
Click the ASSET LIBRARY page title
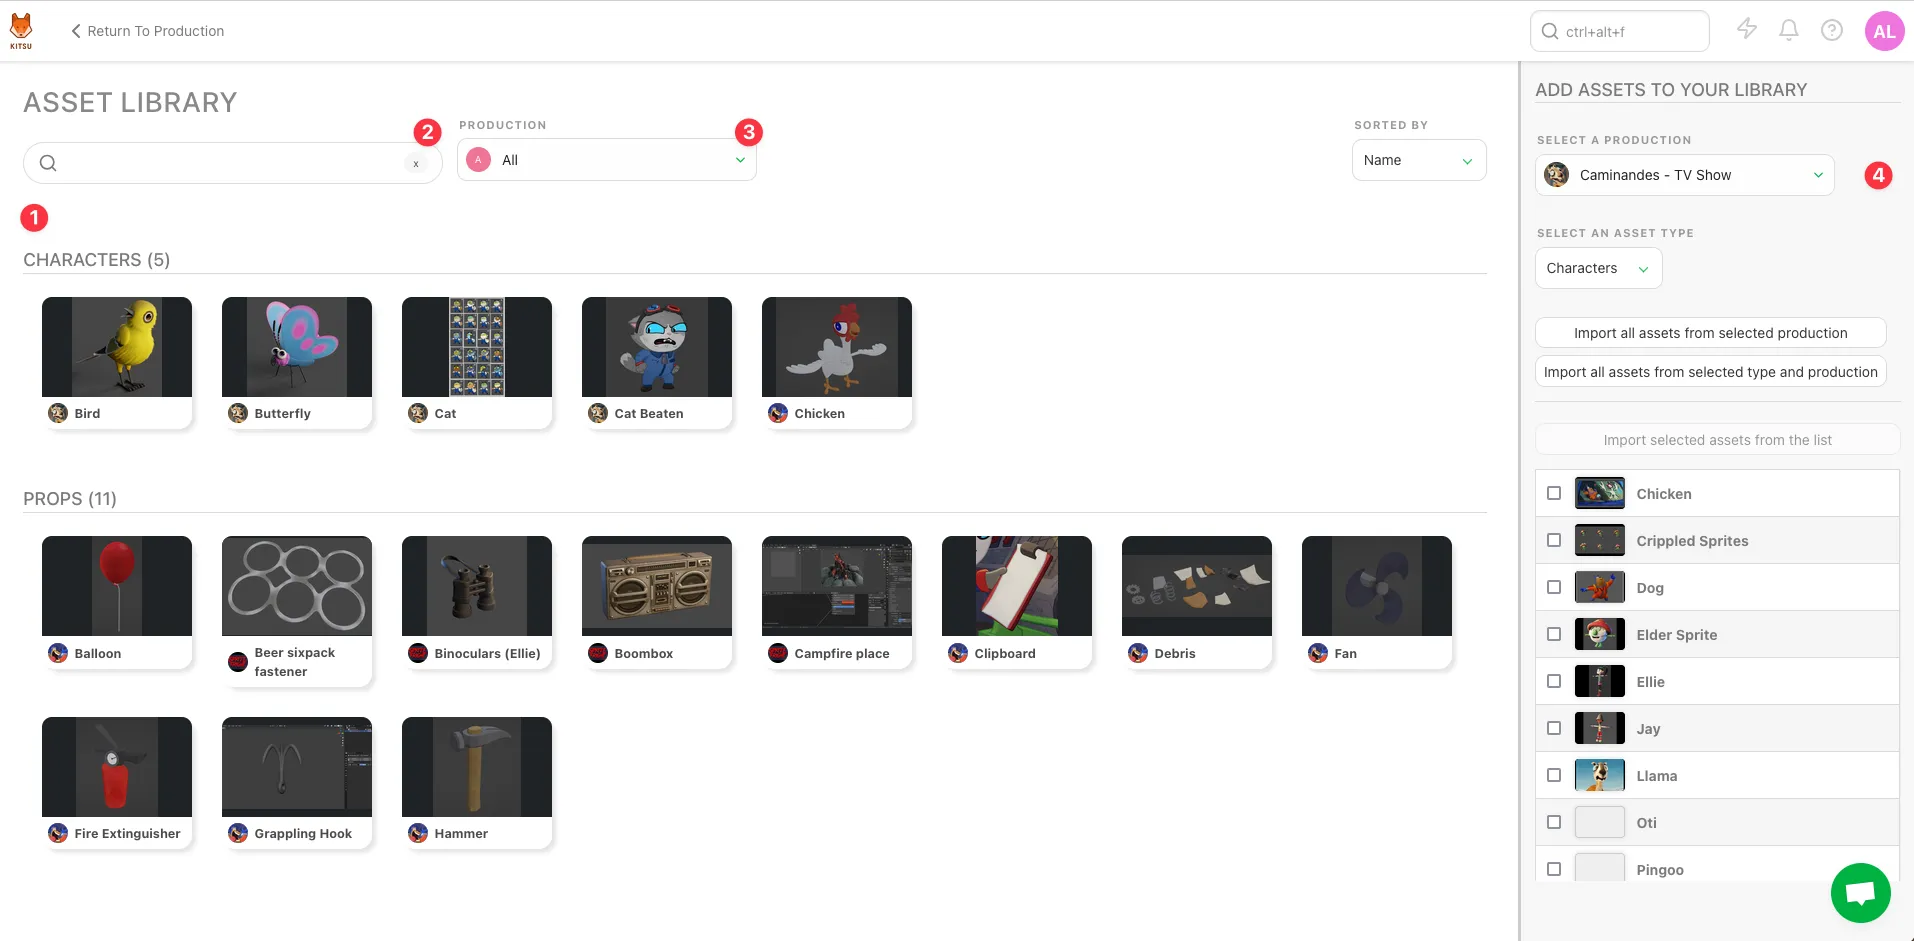point(130,103)
